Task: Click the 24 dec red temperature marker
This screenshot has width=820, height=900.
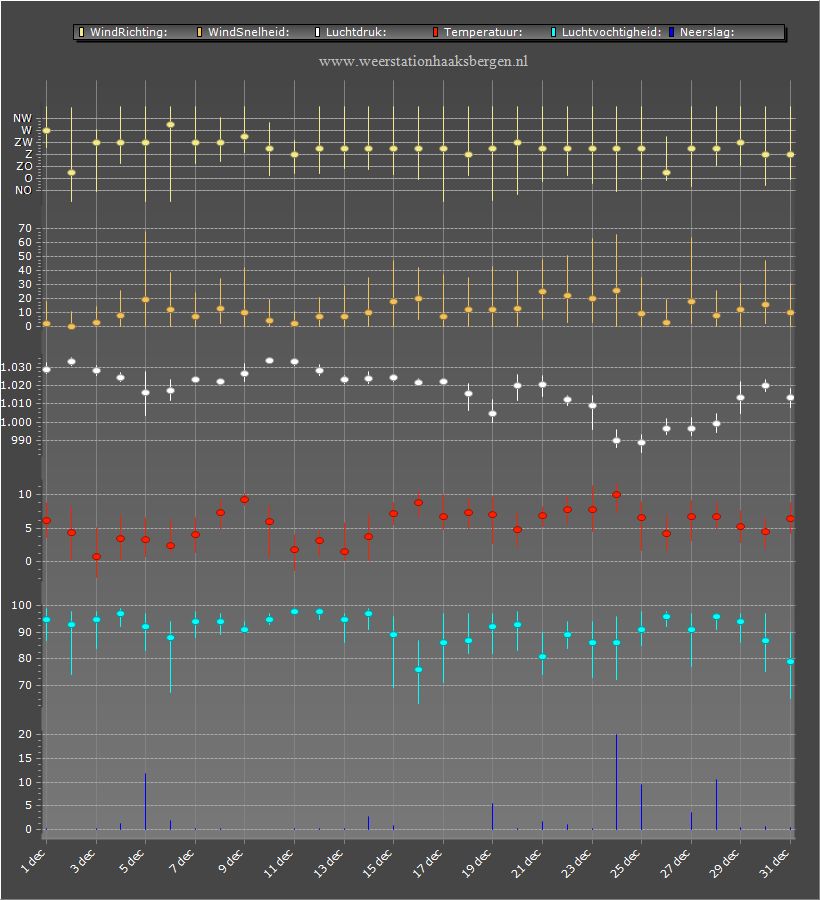Action: tap(616, 495)
